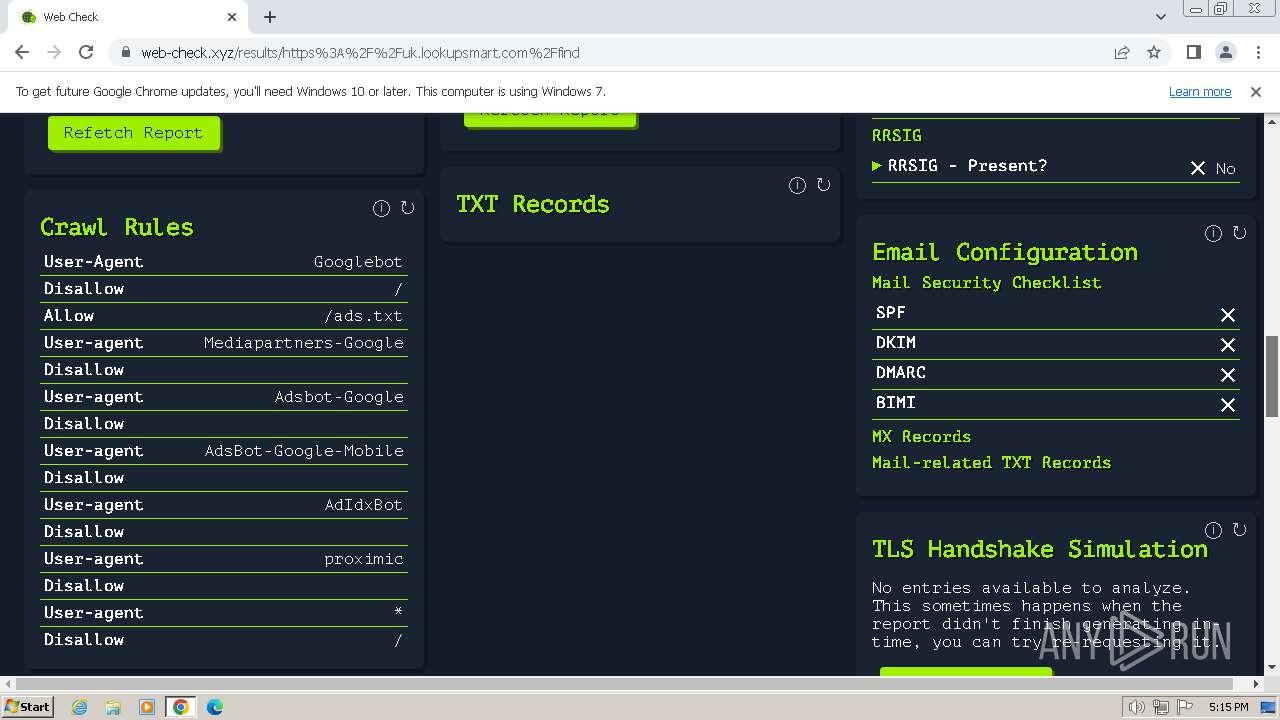Image resolution: width=1280 pixels, height=720 pixels.
Task: Refresh the Email Configuration card
Action: tap(1239, 233)
